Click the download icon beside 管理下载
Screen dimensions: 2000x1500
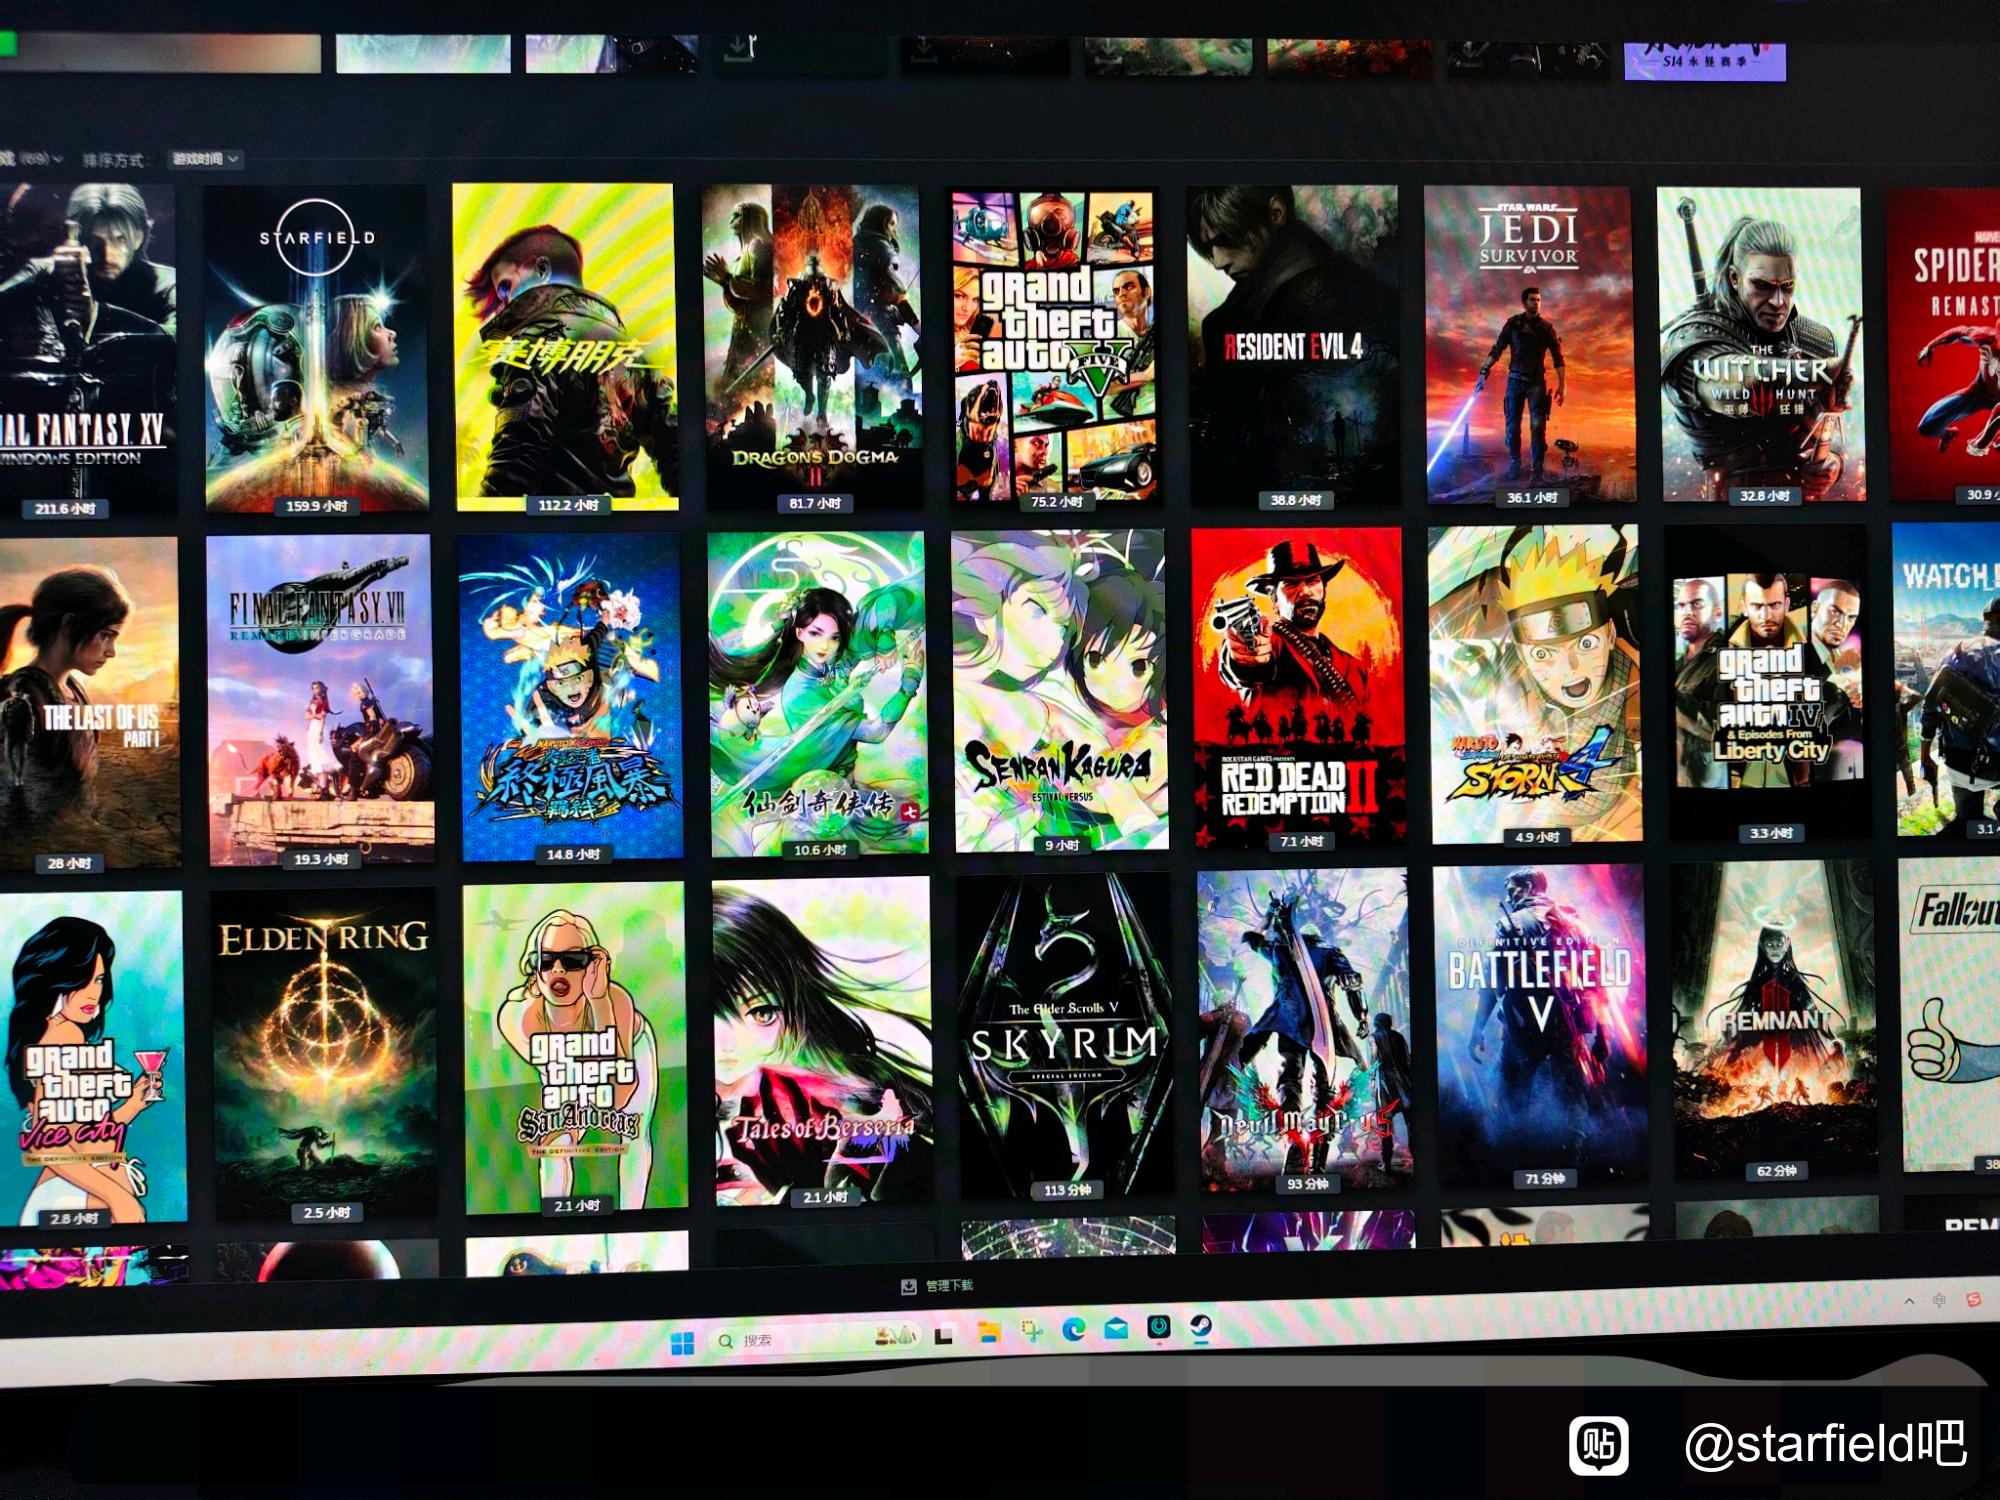tap(908, 1287)
